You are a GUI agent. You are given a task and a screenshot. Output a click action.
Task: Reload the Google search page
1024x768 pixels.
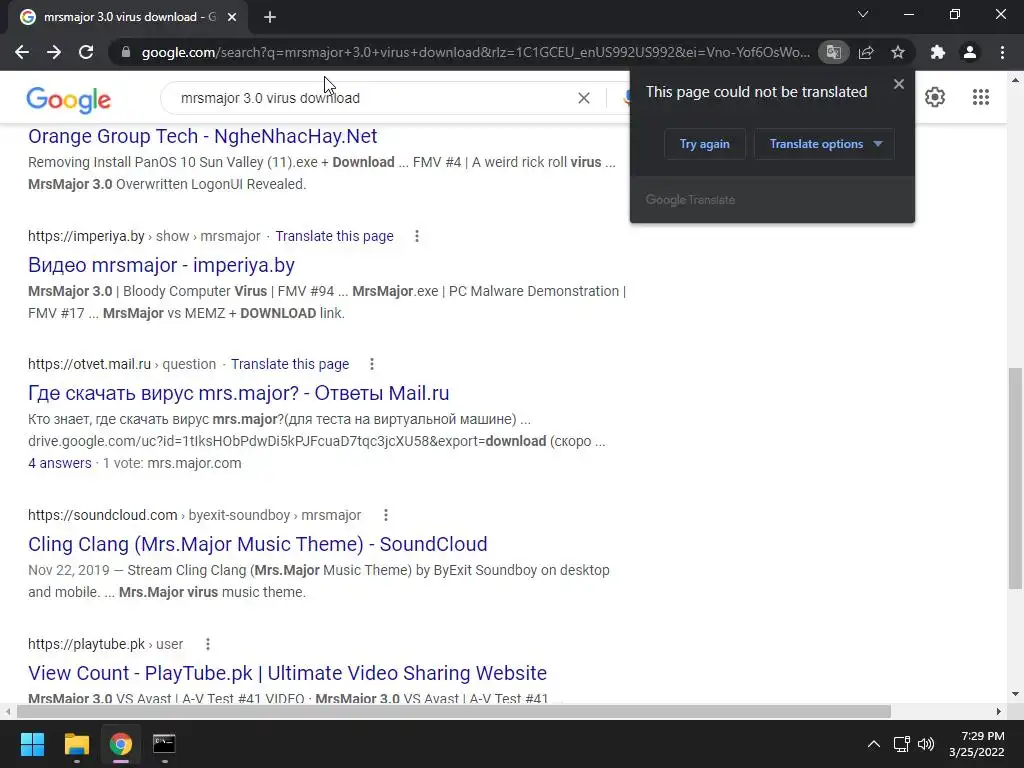click(86, 52)
